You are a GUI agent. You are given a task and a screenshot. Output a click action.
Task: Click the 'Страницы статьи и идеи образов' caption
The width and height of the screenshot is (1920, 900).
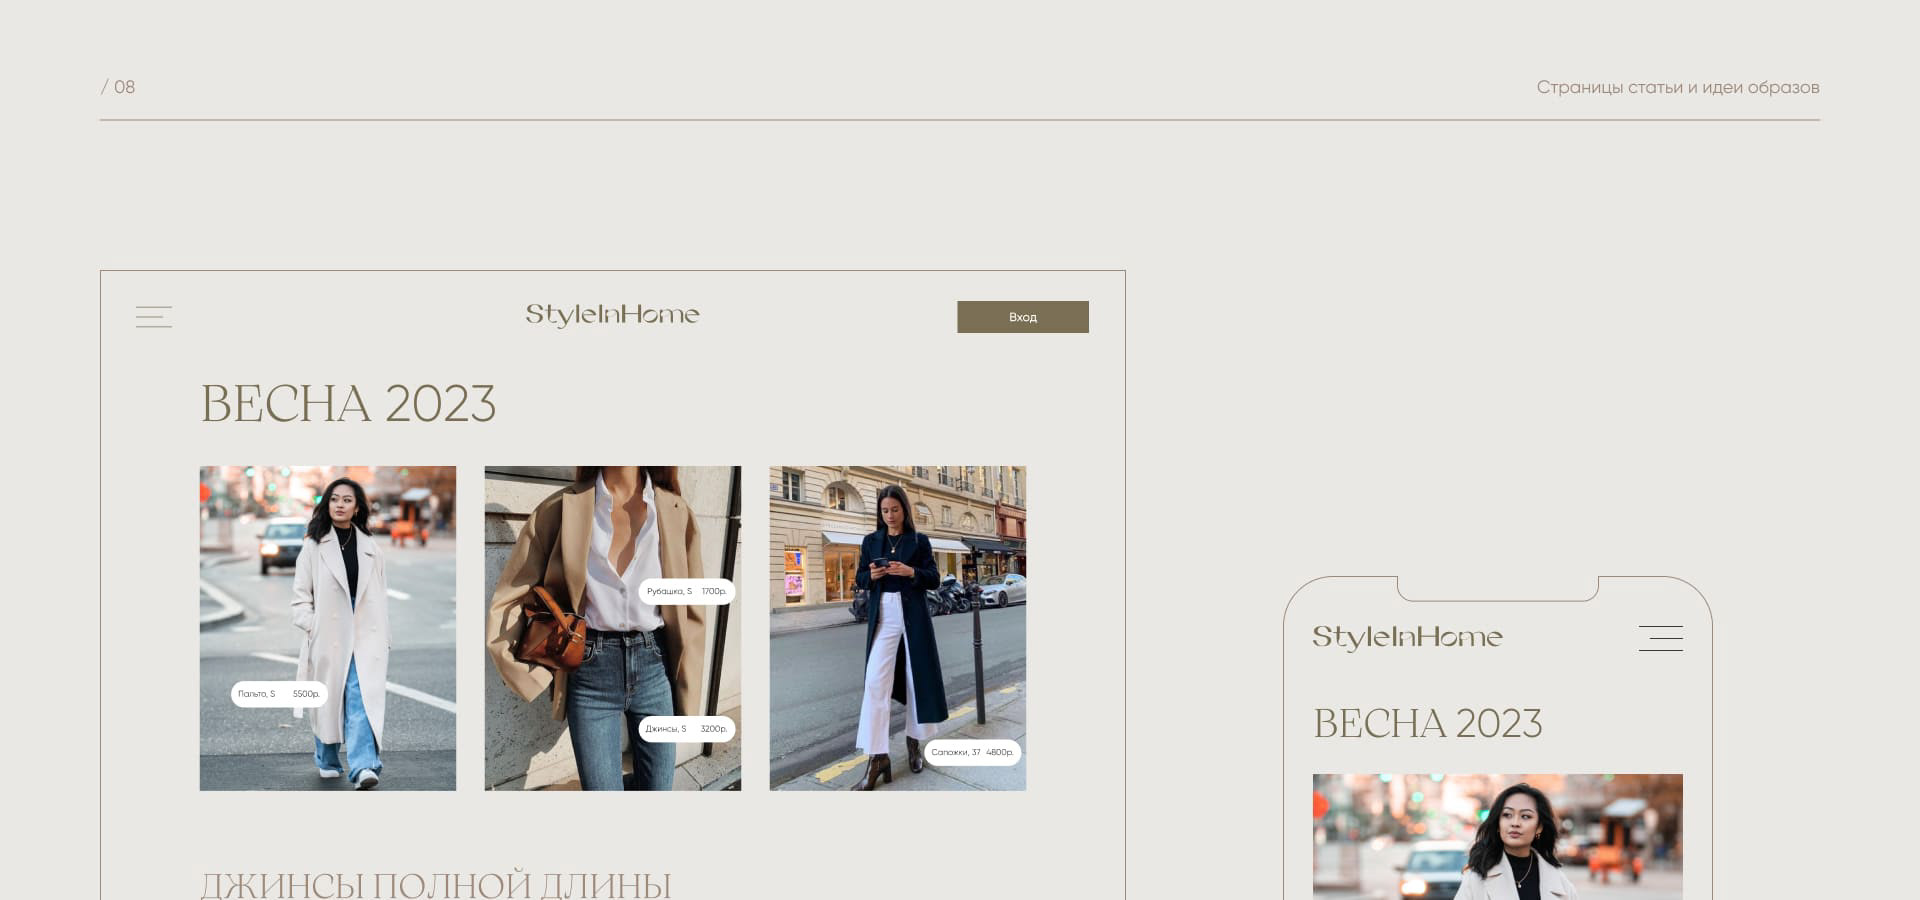click(x=1678, y=88)
